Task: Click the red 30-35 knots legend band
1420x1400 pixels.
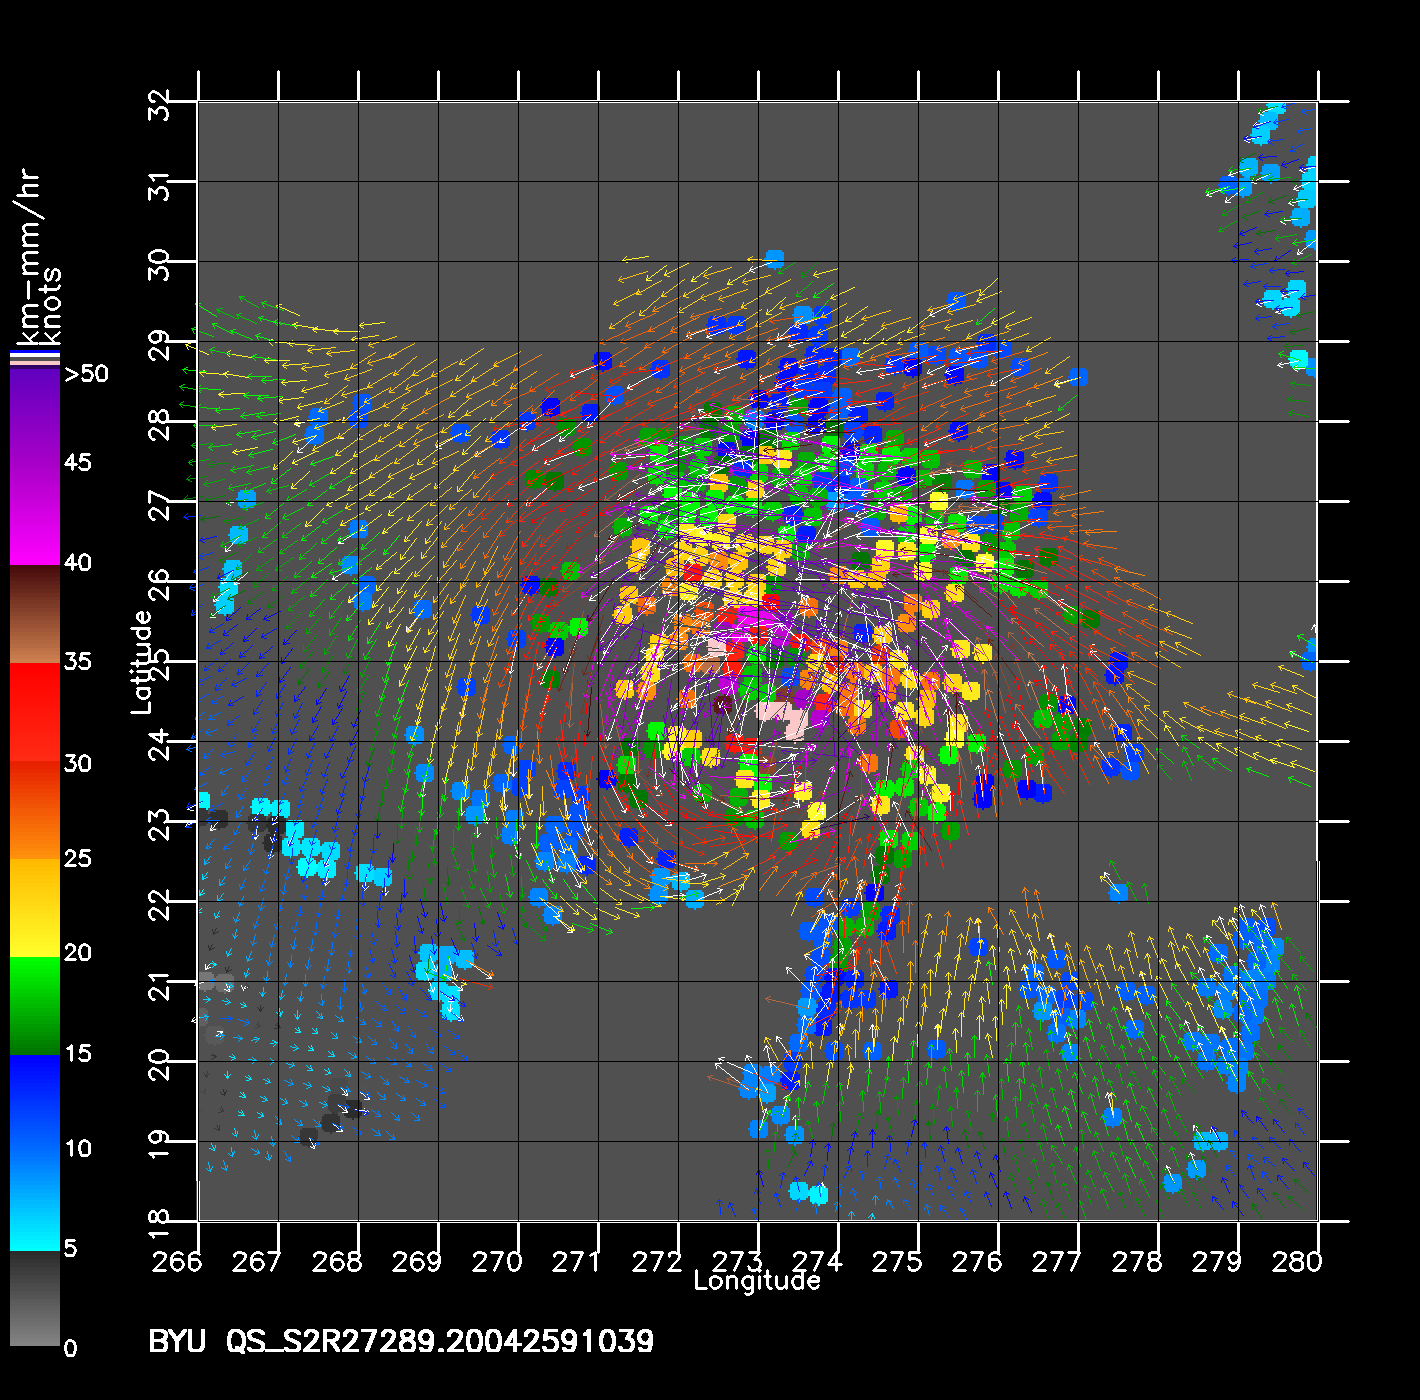Action: click(x=35, y=712)
